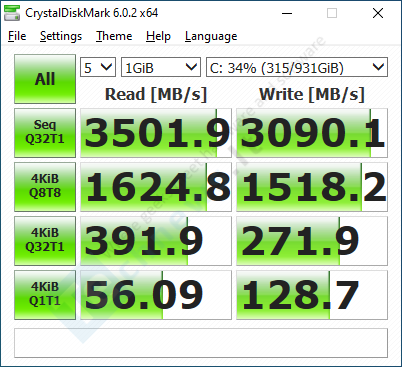Minimize the CrystalDiskMark window
402x367 pixels.
[287, 13]
